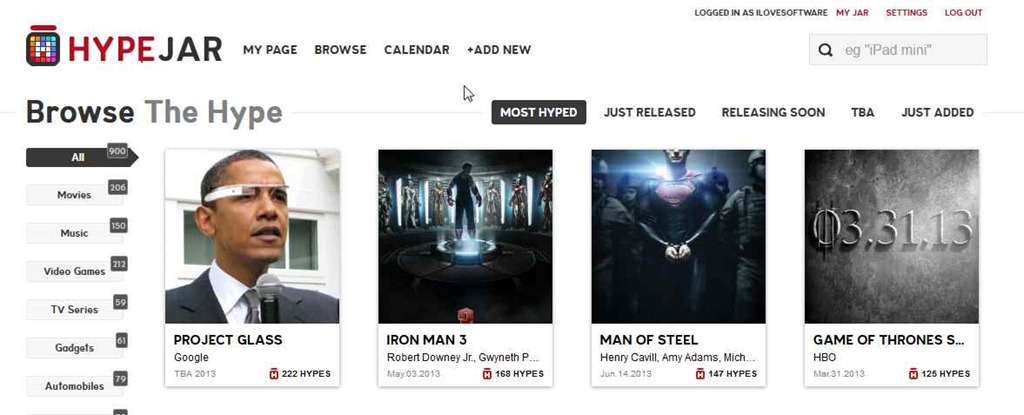Click into the search input field
This screenshot has width=1024, height=415.
898,50
